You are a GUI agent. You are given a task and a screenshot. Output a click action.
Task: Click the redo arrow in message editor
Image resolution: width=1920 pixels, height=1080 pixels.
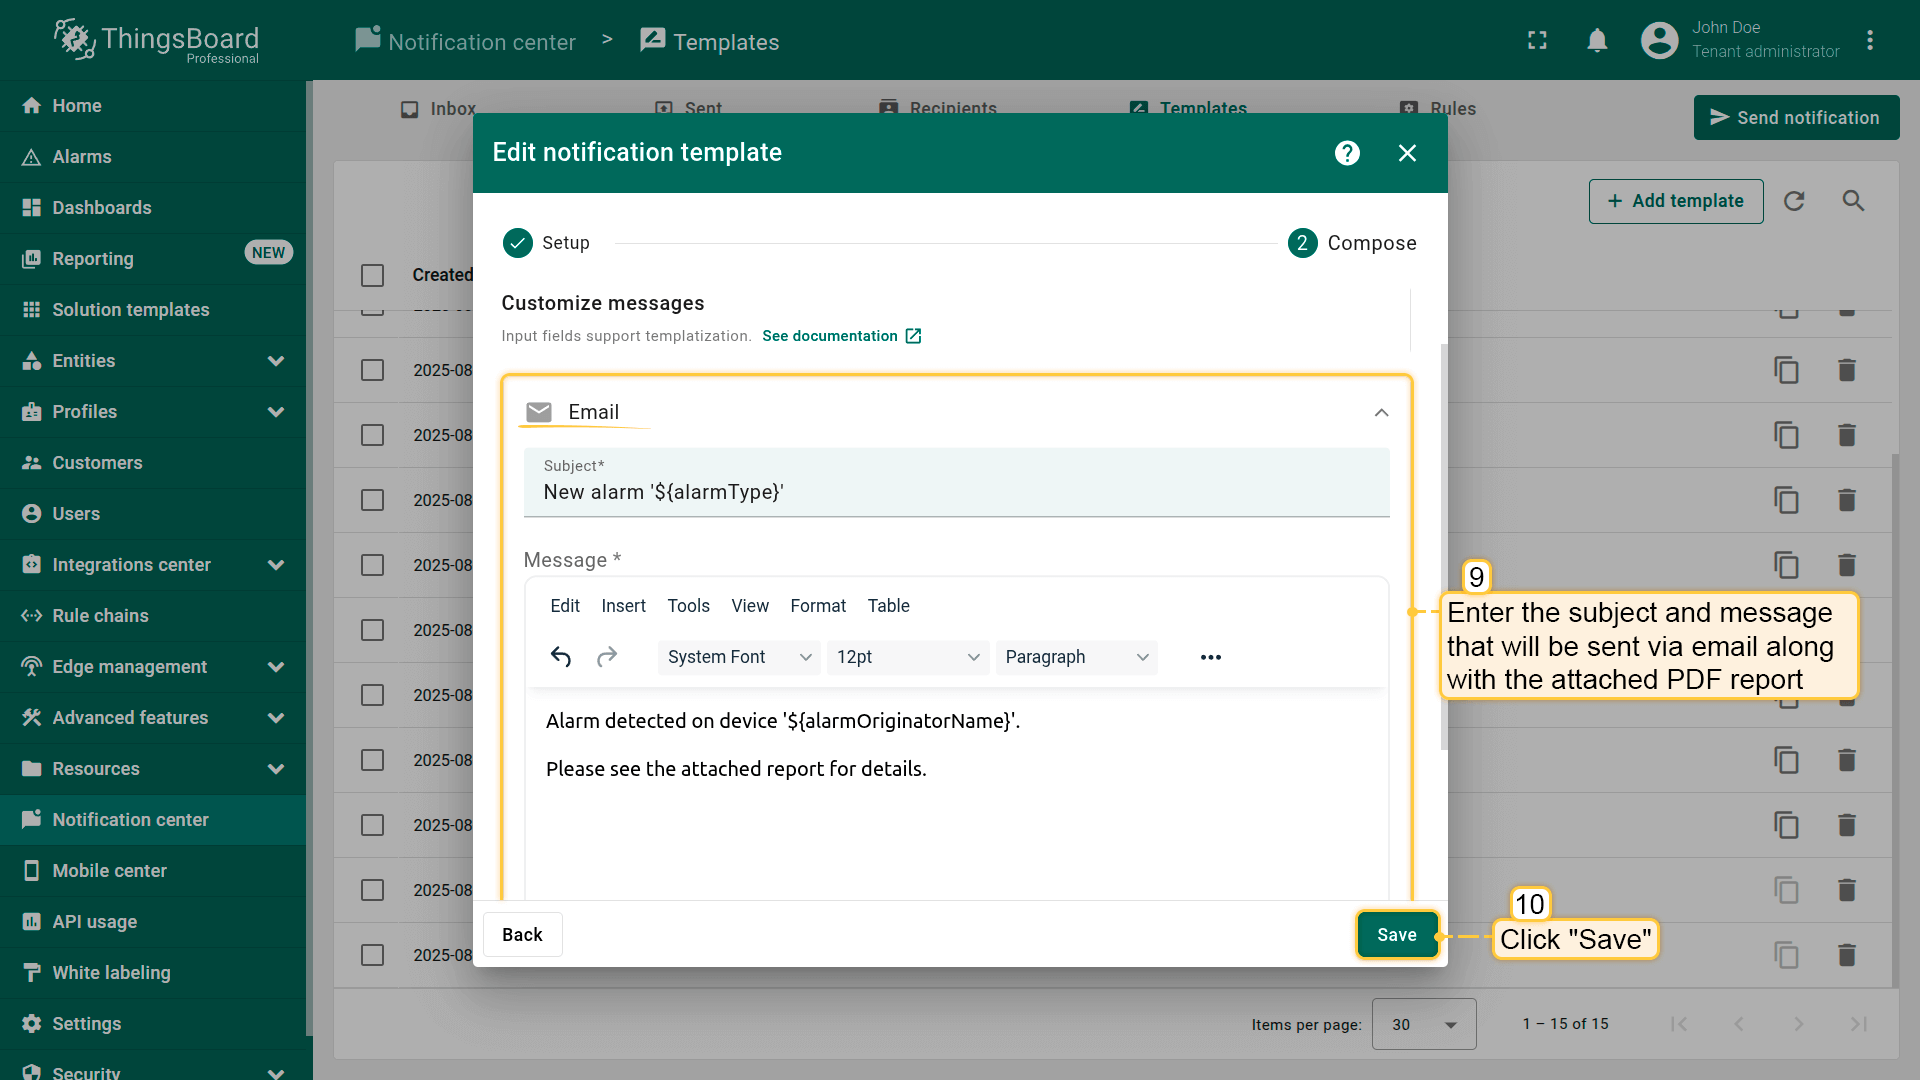coord(607,657)
